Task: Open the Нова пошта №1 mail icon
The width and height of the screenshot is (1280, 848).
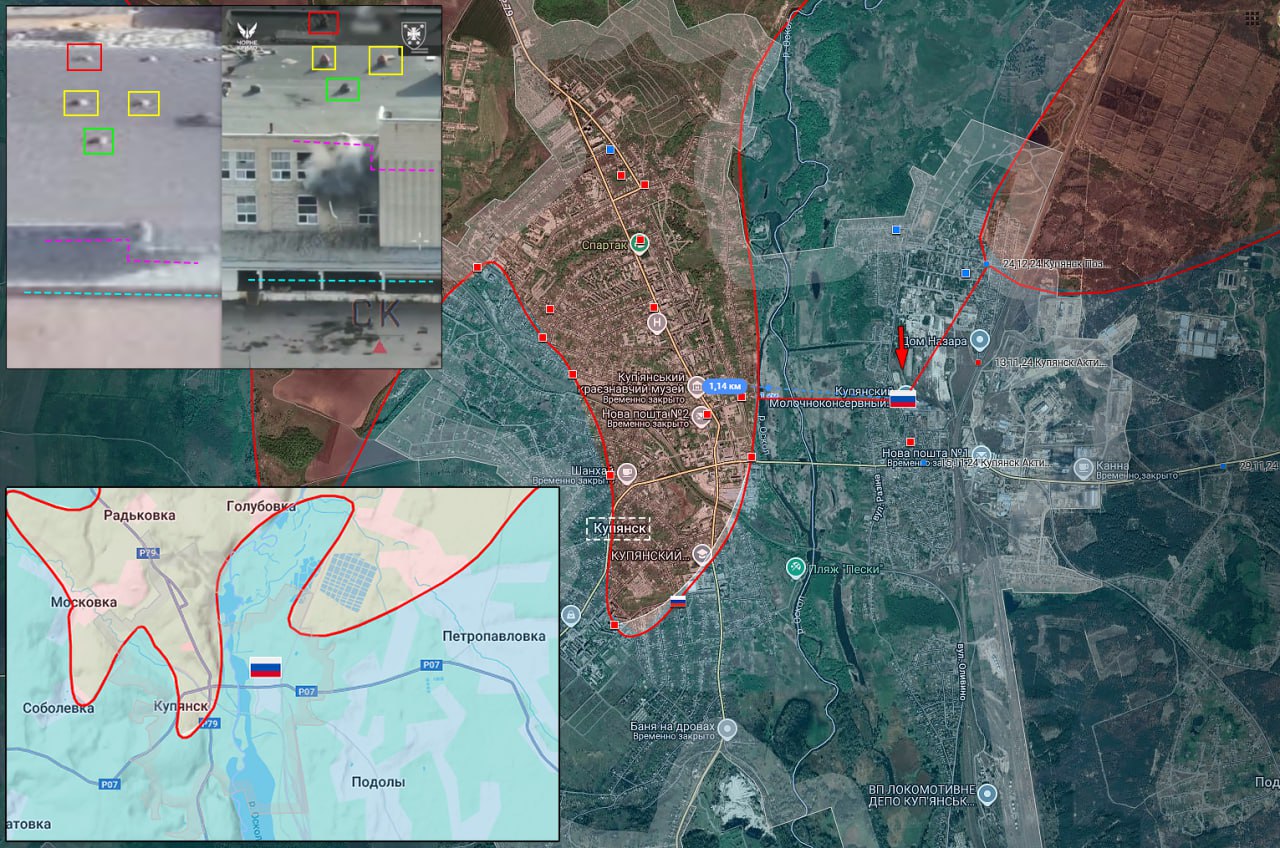Action: click(x=981, y=455)
